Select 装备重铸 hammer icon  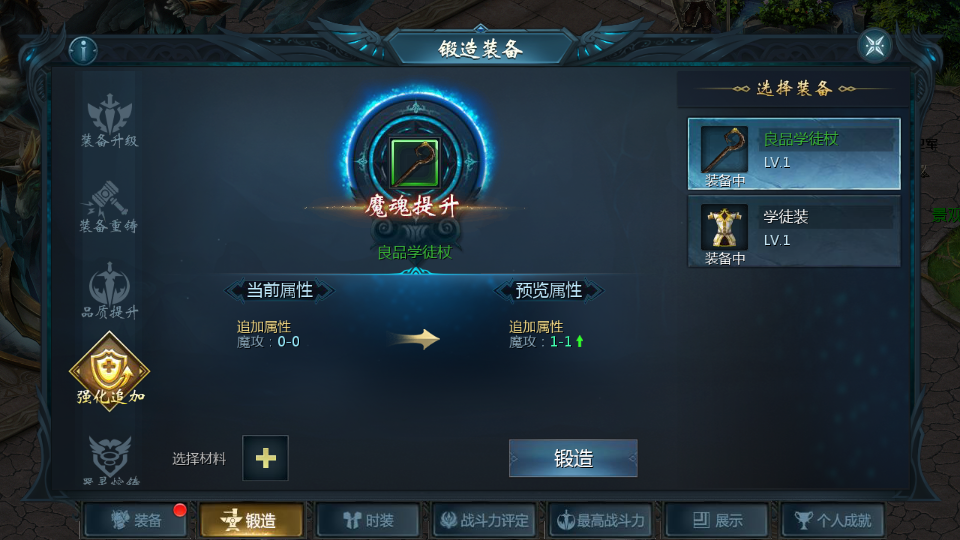[109, 207]
